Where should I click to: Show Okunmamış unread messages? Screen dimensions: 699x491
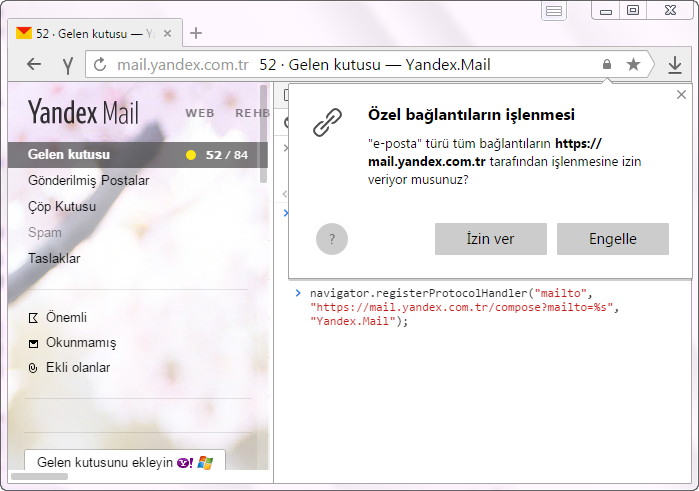pyautogui.click(x=81, y=342)
